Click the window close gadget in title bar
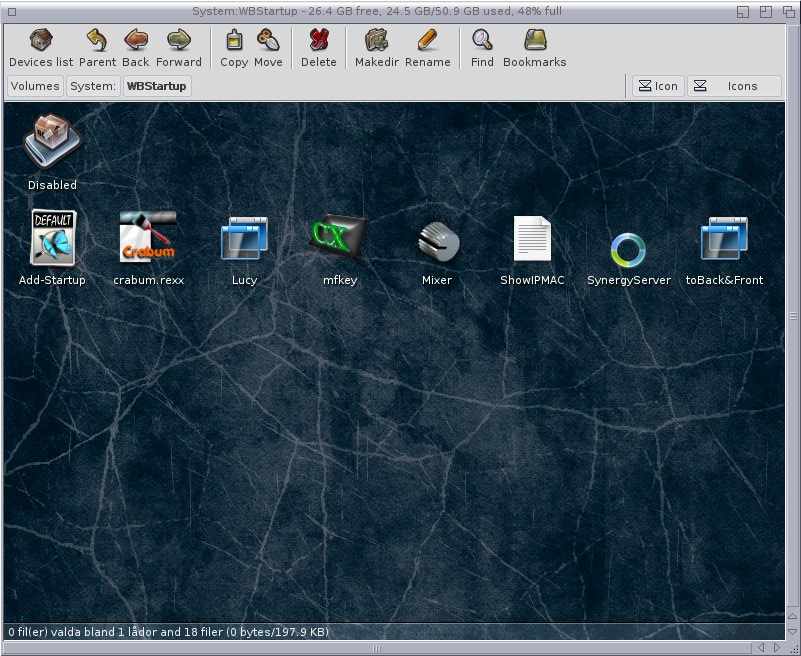 click(12, 11)
